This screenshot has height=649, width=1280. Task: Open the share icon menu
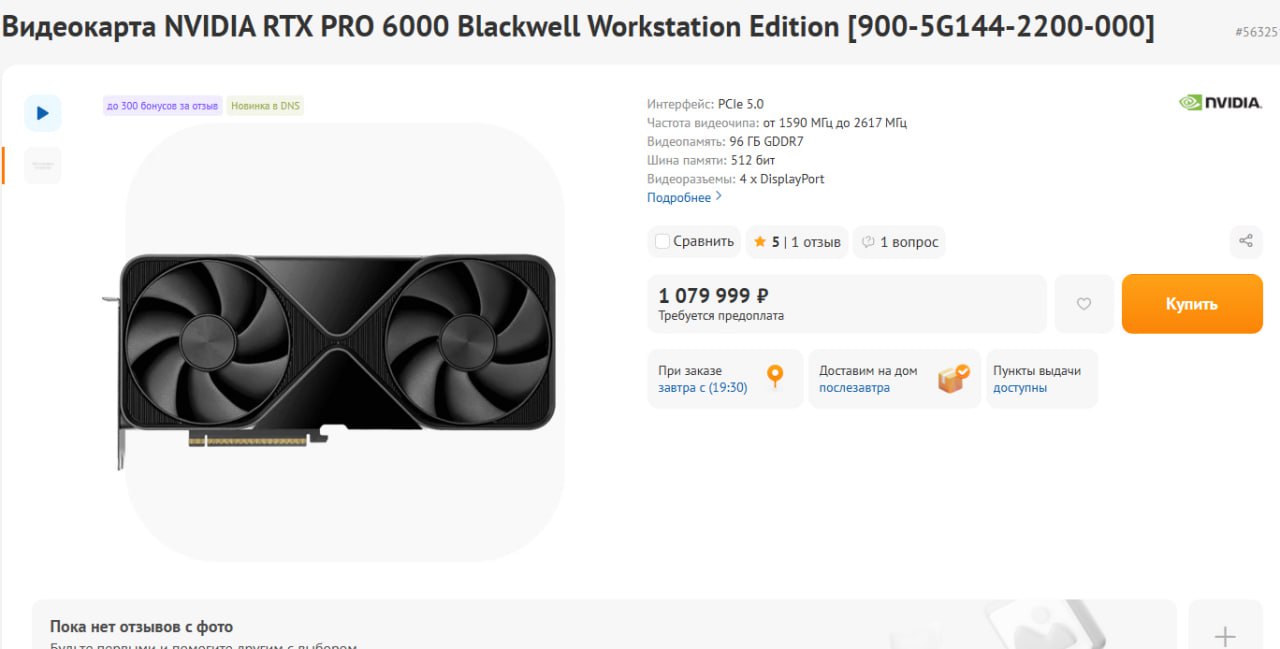click(1245, 241)
